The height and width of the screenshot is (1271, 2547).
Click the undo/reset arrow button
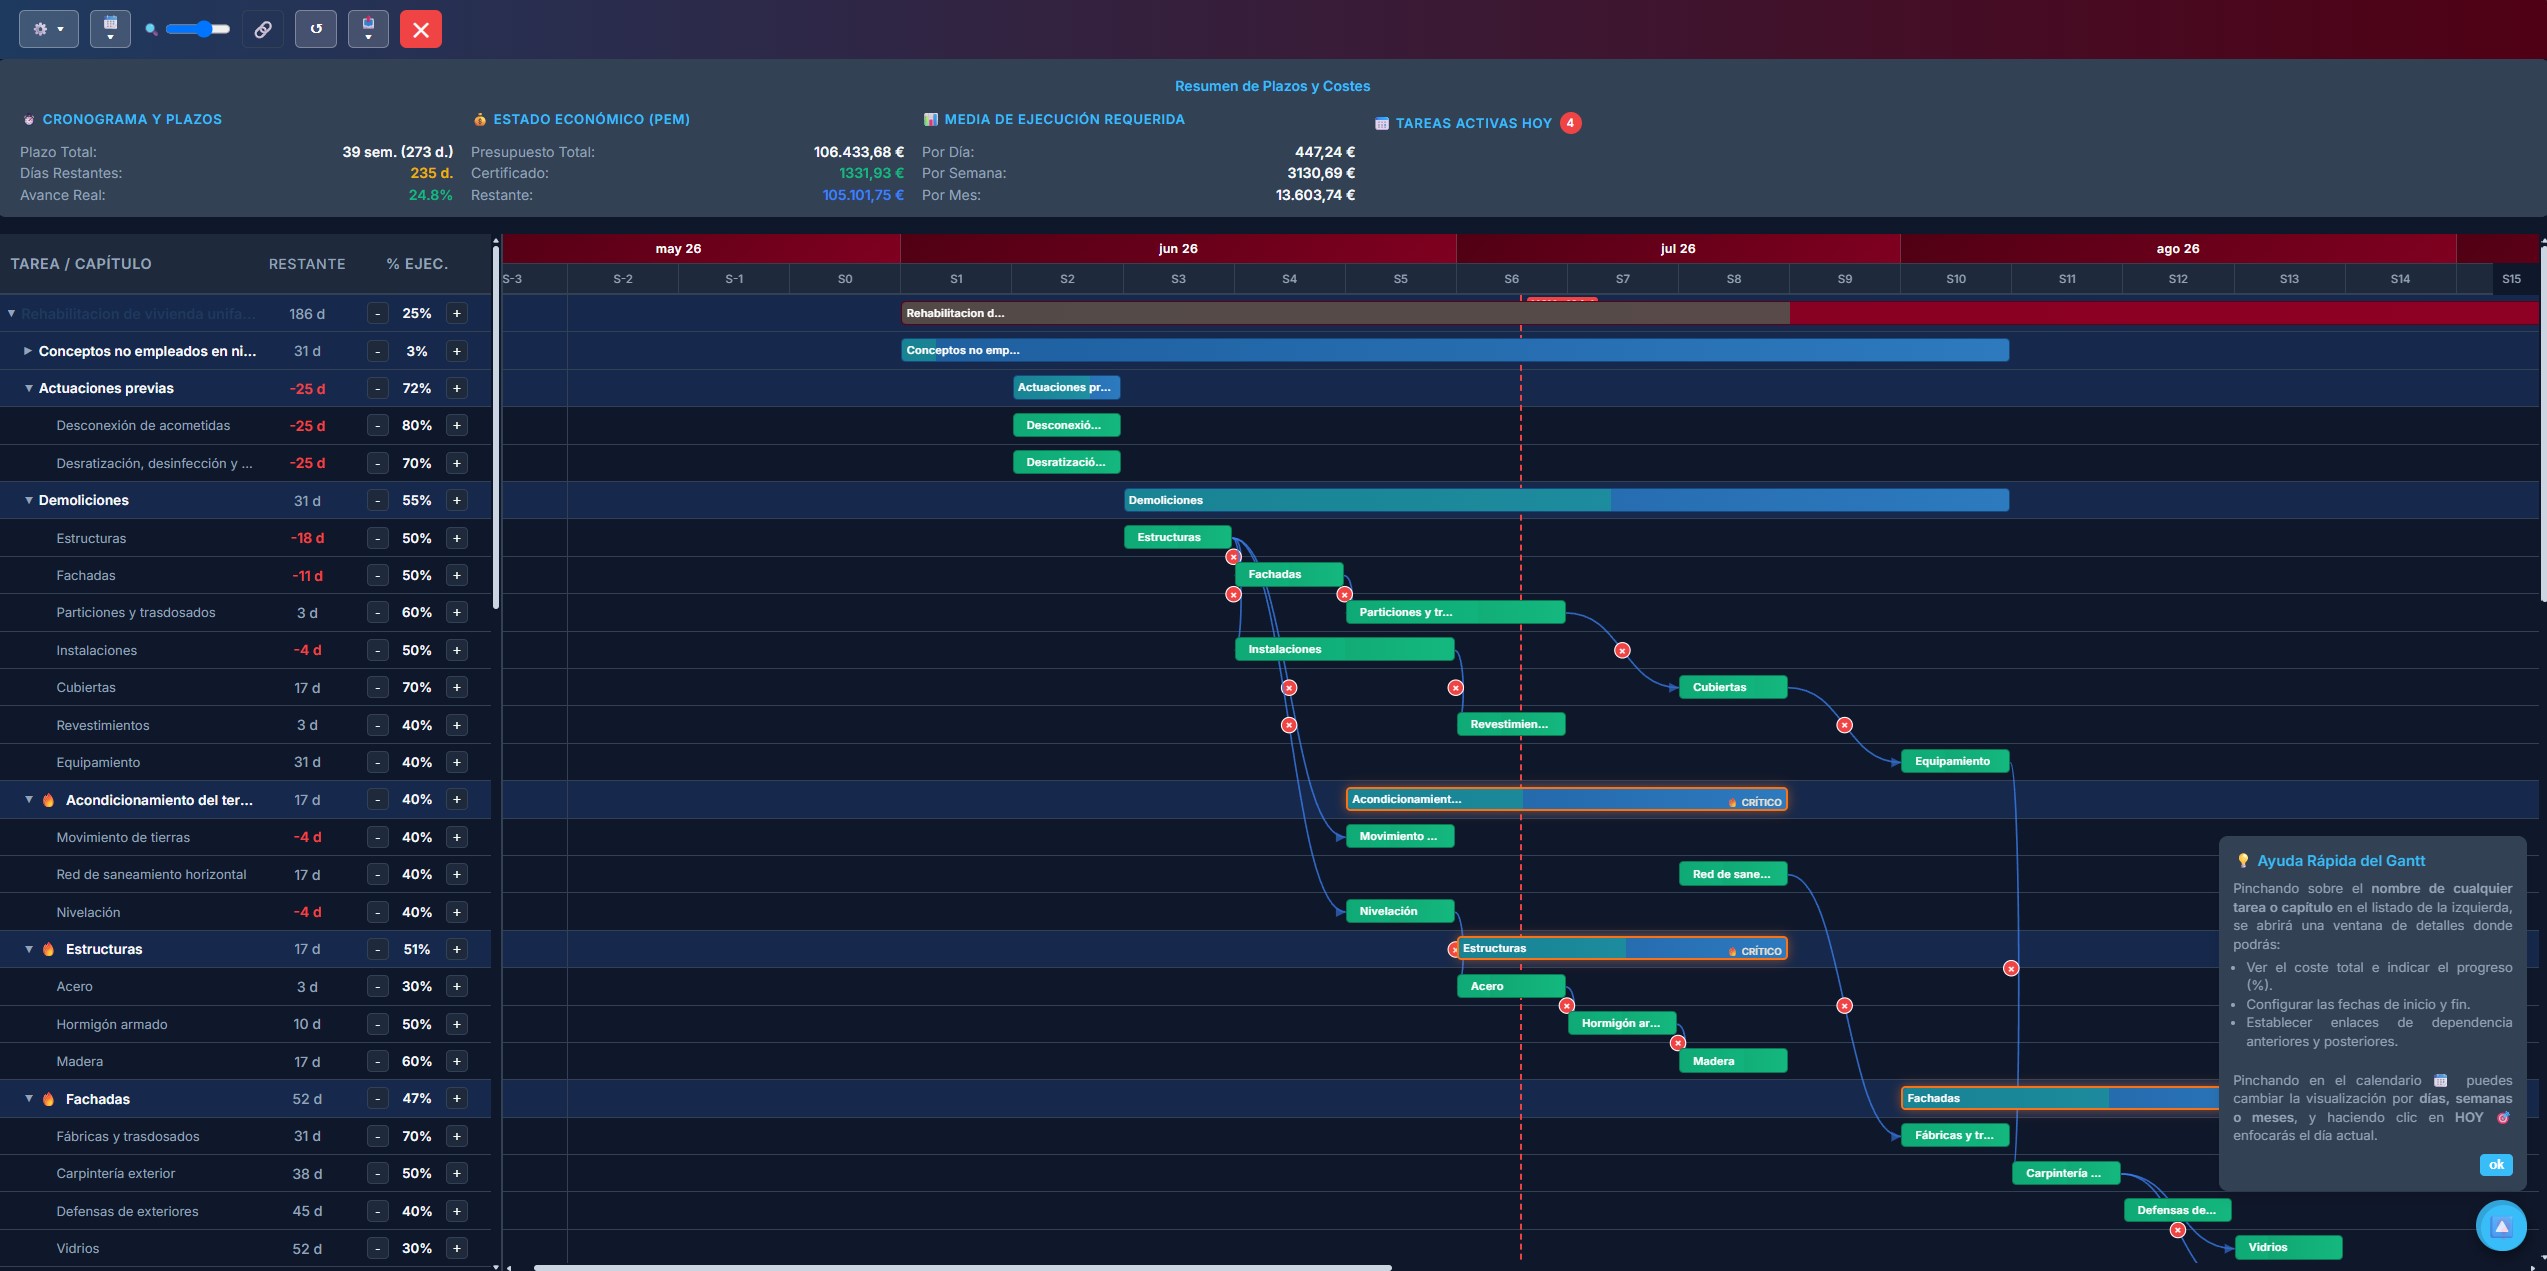tap(316, 29)
